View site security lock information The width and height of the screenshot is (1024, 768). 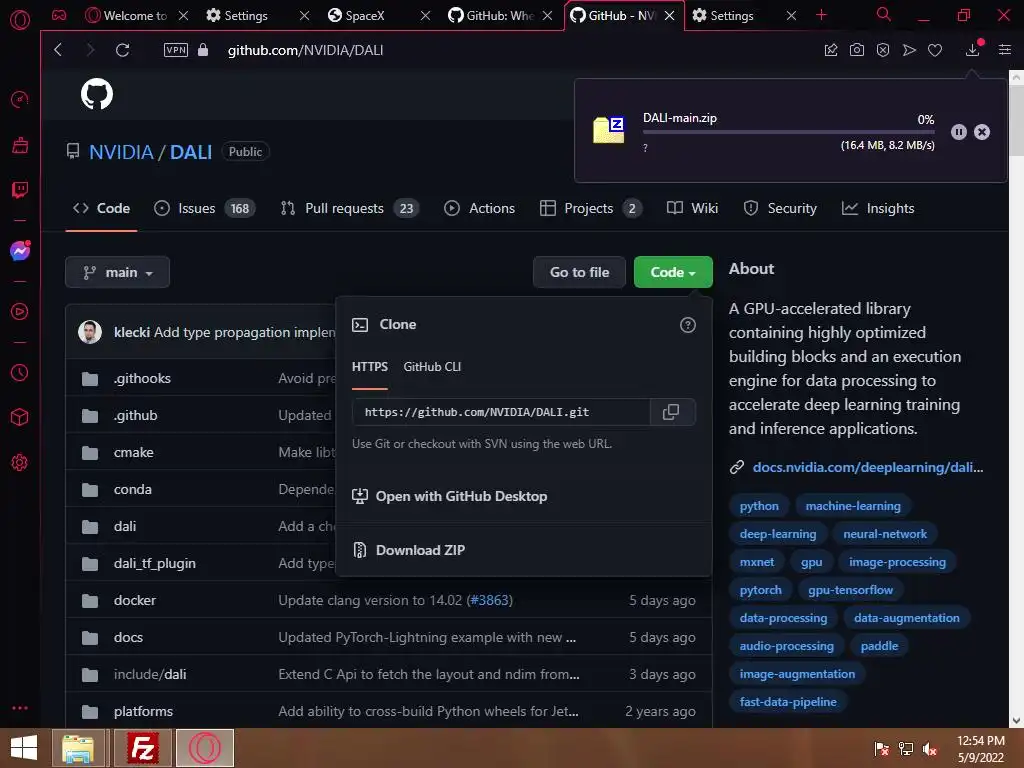coord(203,50)
